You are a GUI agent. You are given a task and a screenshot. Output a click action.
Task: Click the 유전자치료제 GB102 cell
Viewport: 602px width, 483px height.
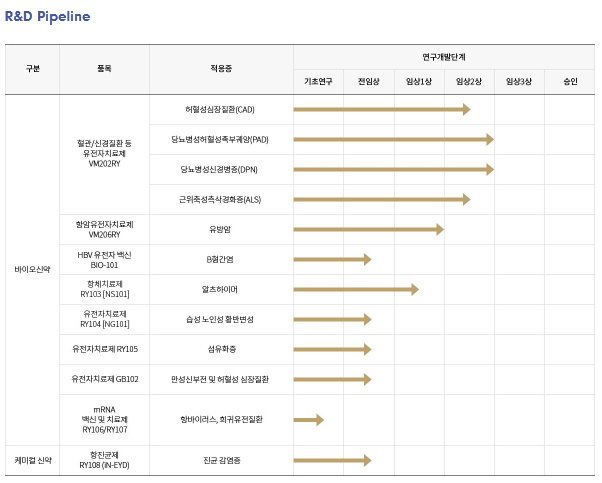pos(104,379)
